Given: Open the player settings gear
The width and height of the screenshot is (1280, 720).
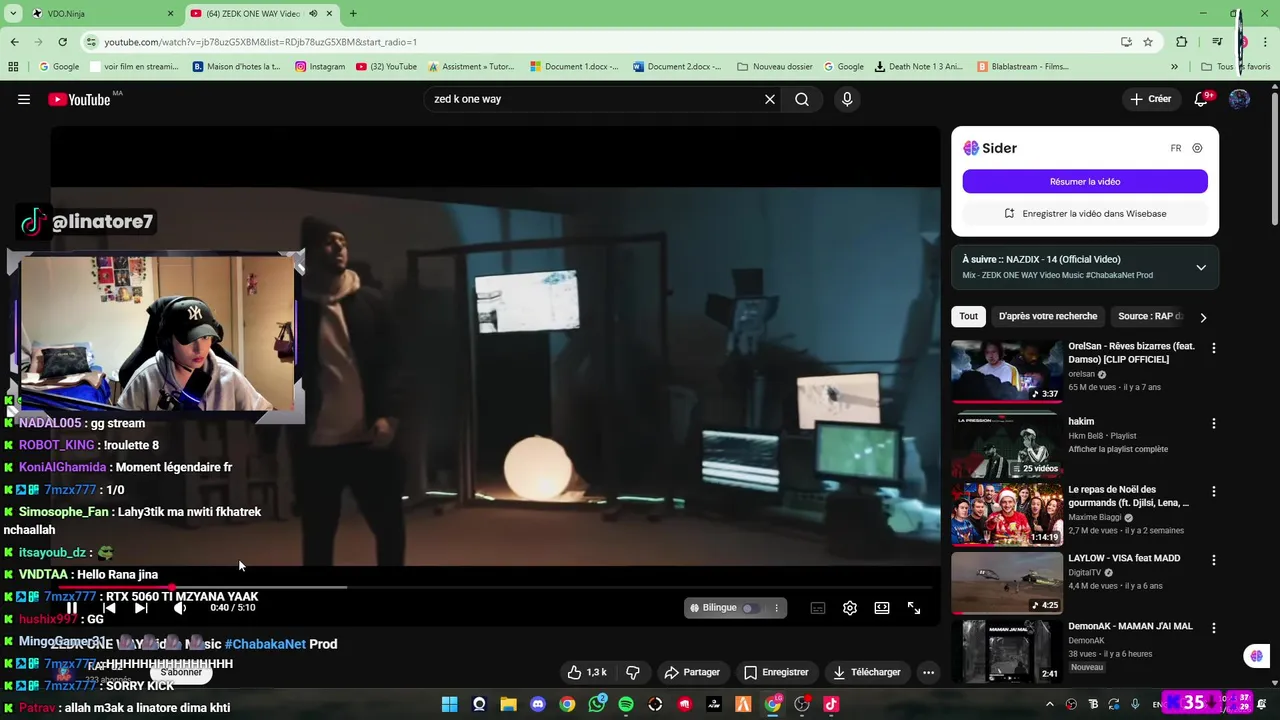Looking at the screenshot, I should (850, 608).
